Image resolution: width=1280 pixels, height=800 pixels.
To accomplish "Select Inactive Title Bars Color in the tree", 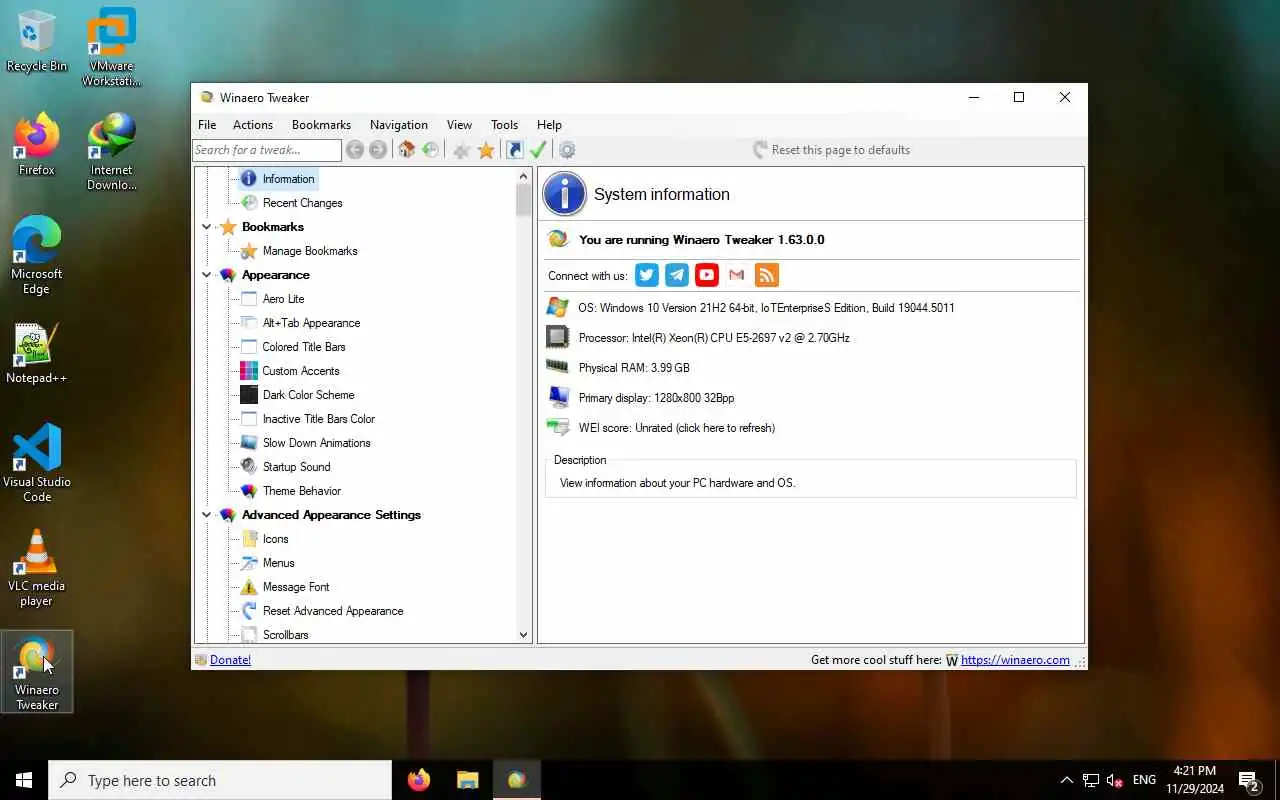I will point(319,419).
